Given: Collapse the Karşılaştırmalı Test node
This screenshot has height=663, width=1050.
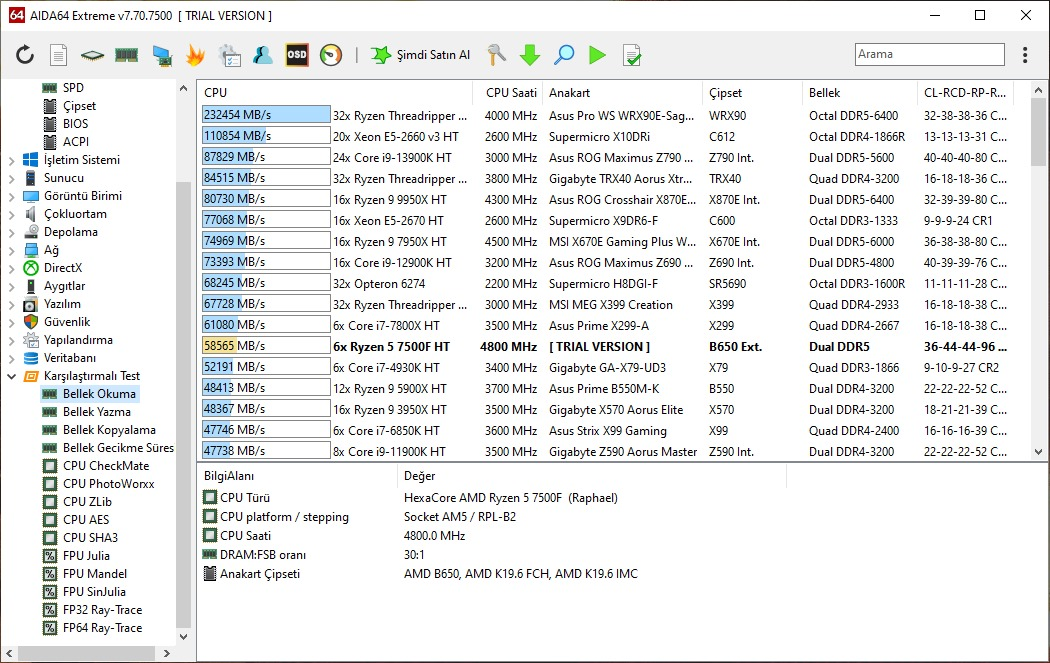Looking at the screenshot, I should click(11, 376).
